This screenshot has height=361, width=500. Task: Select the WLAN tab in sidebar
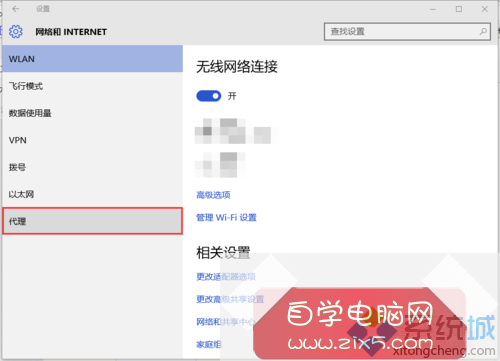[93, 59]
